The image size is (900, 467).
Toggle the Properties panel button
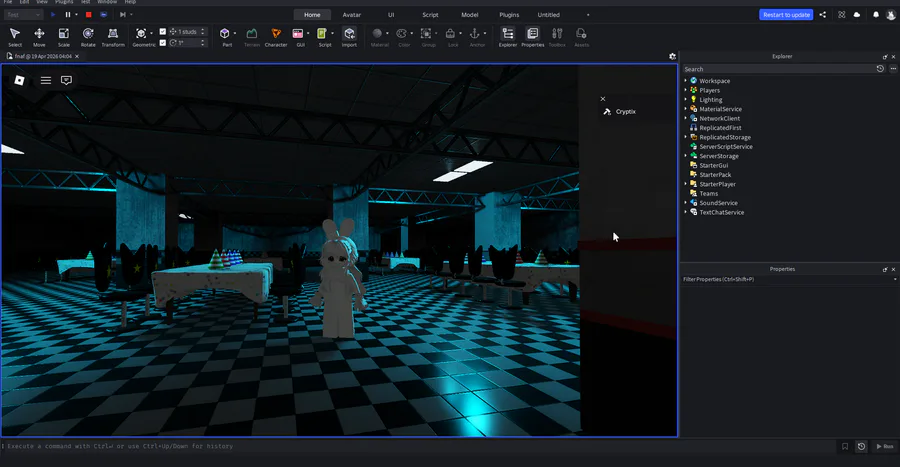pyautogui.click(x=533, y=37)
